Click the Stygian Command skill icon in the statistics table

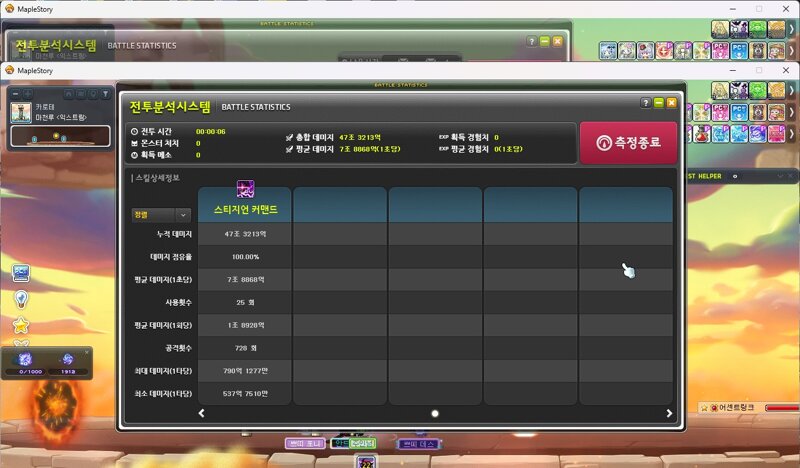click(x=245, y=189)
